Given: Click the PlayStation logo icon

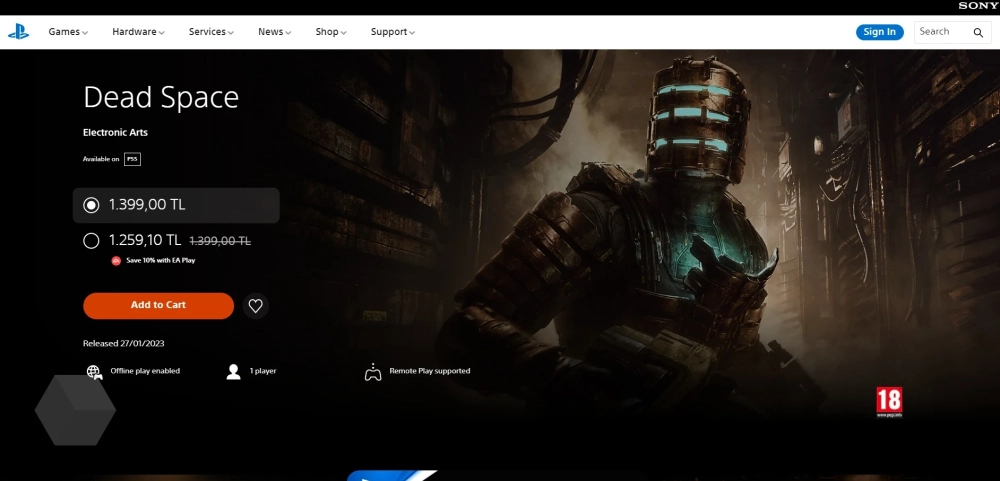Looking at the screenshot, I should pos(18,32).
